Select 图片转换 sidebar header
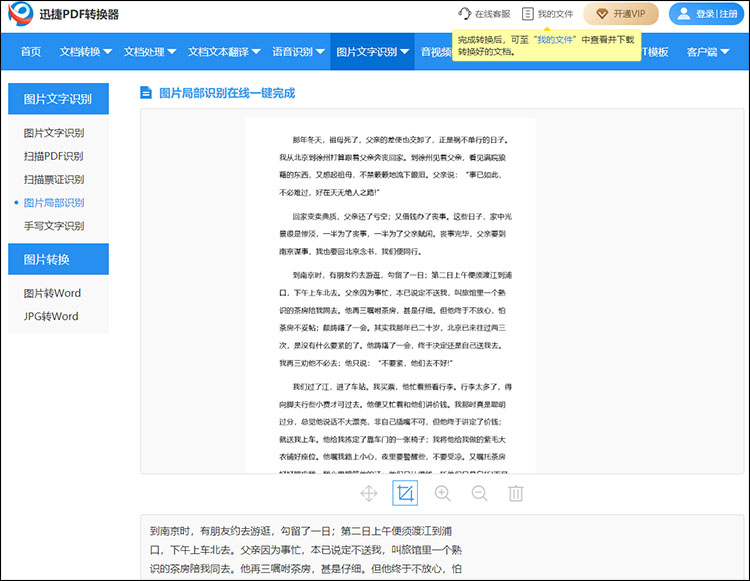Screen dimensions: 750x581 coord(58,259)
